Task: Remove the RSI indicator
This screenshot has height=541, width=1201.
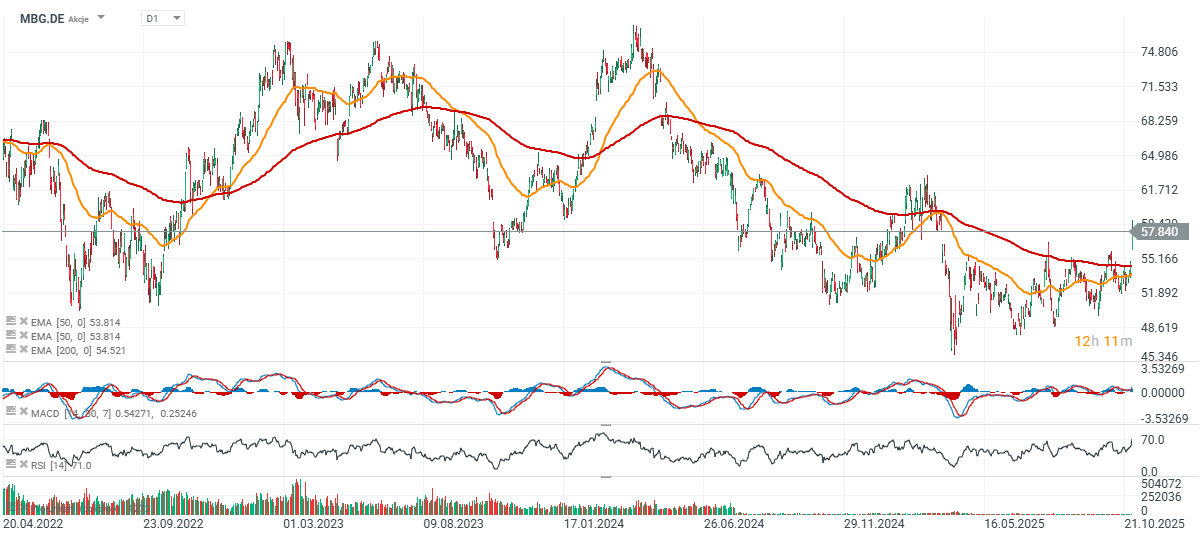Action: point(23,465)
